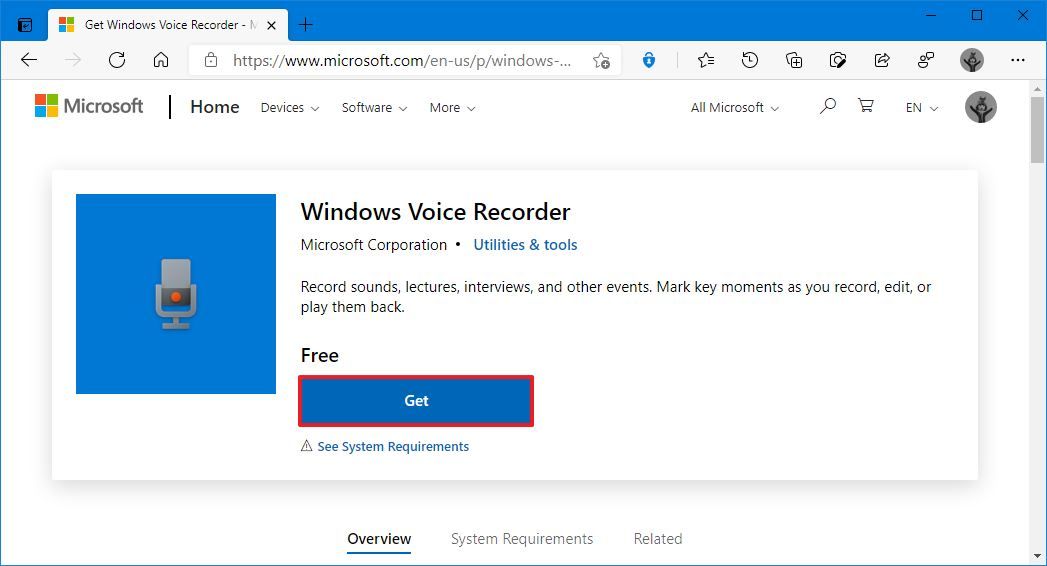This screenshot has width=1047, height=566.
Task: Add this page to favorites
Action: tap(601, 61)
